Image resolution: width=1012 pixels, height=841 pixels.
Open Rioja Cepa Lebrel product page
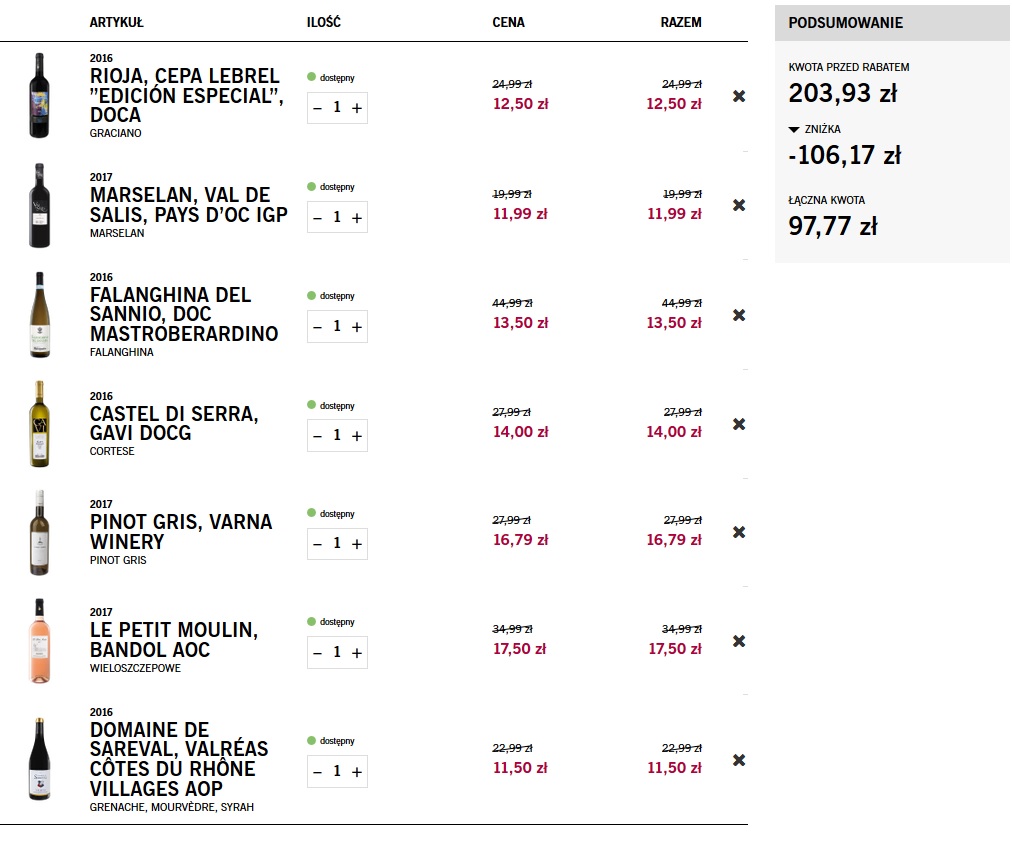tap(187, 96)
